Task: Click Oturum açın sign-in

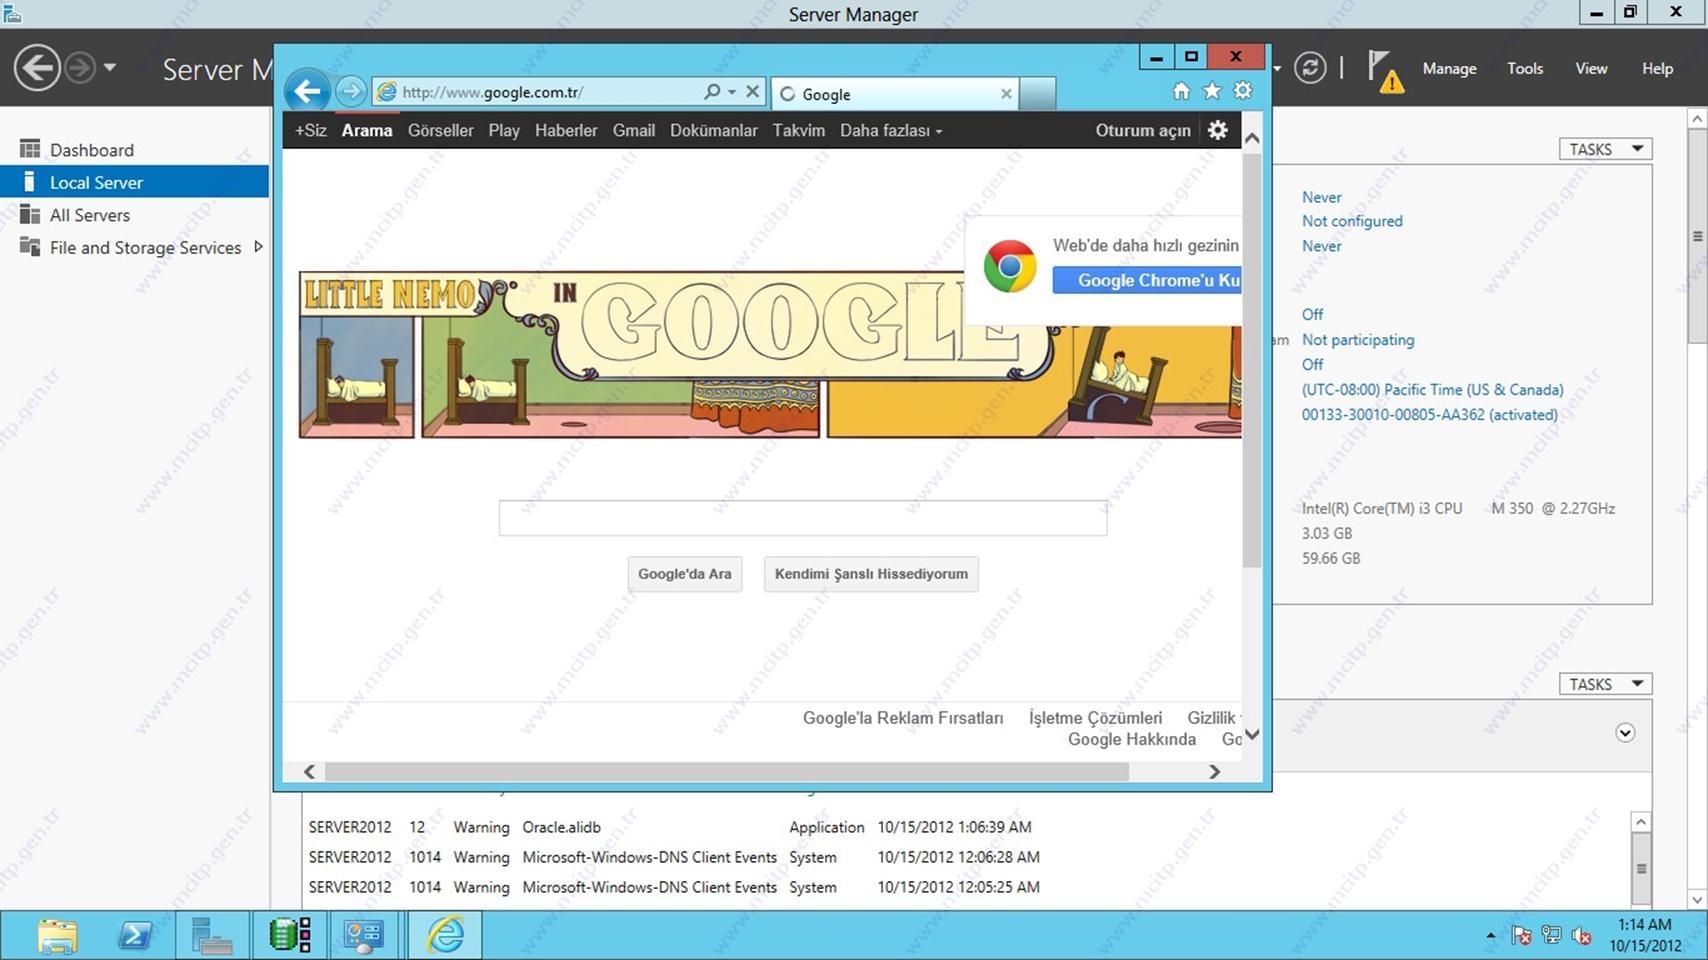Action: (1143, 131)
